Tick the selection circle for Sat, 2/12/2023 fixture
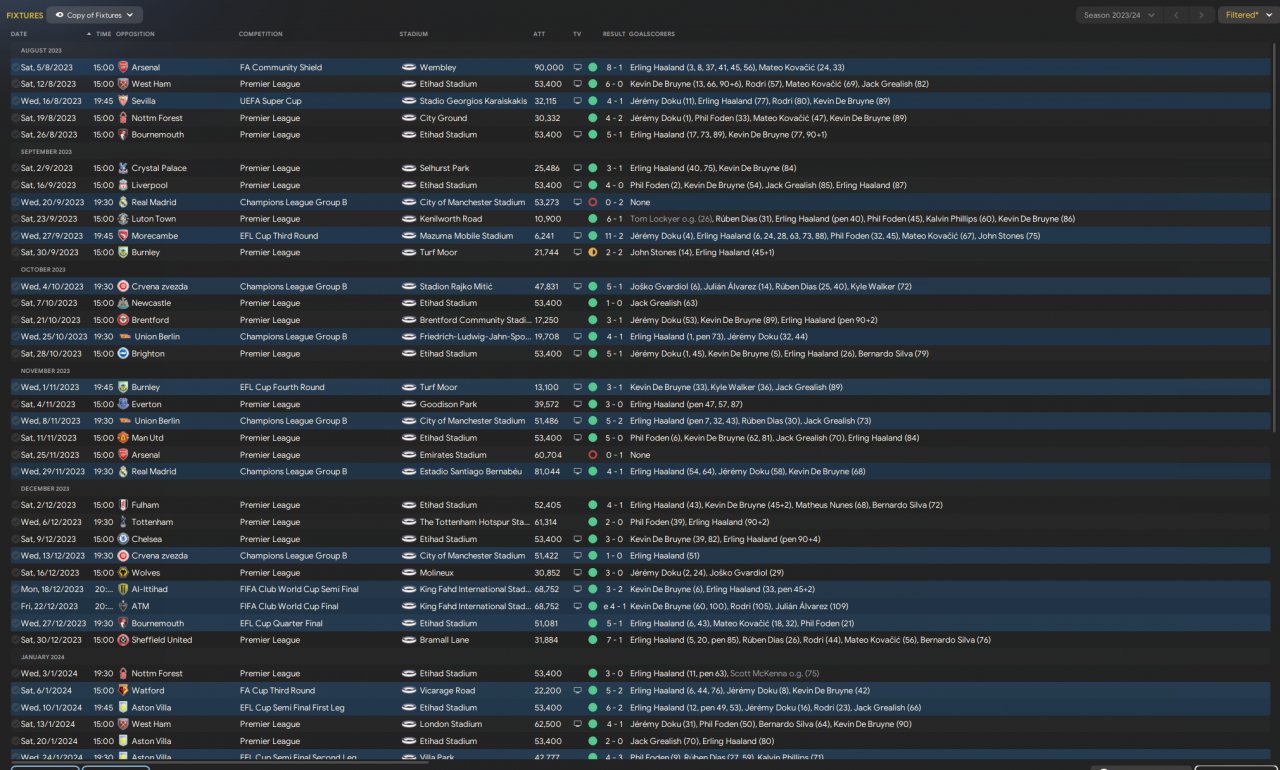 15,505
